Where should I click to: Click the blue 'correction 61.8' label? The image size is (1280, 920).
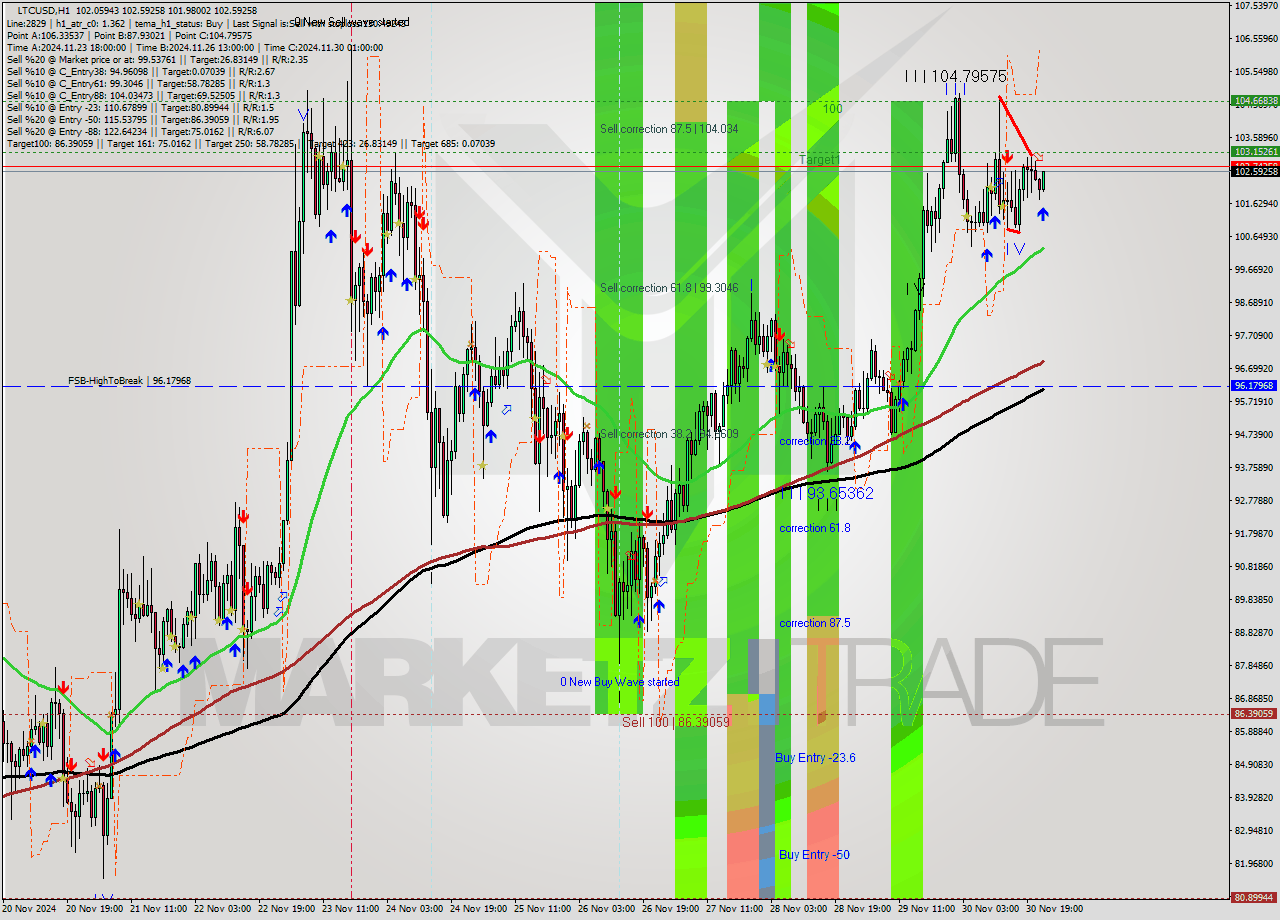click(x=815, y=527)
